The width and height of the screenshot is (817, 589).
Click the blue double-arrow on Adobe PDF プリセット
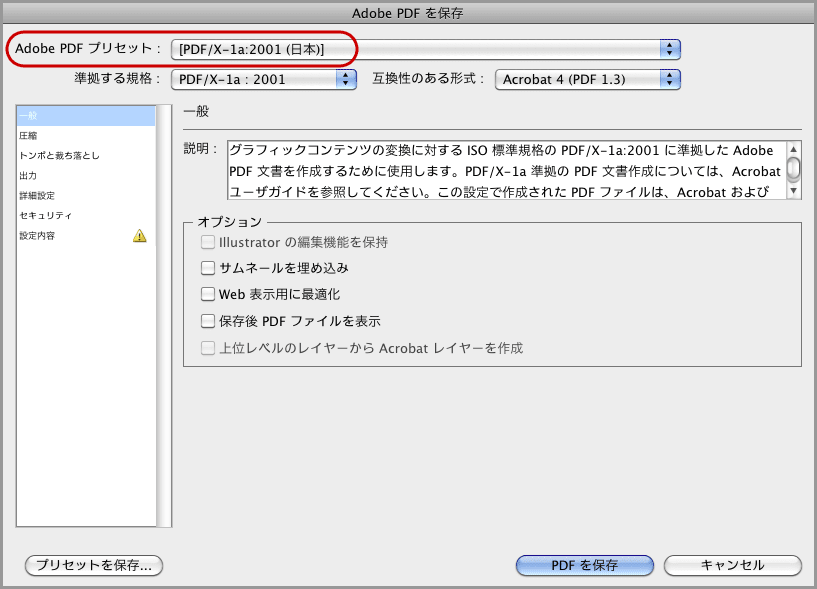tap(670, 48)
